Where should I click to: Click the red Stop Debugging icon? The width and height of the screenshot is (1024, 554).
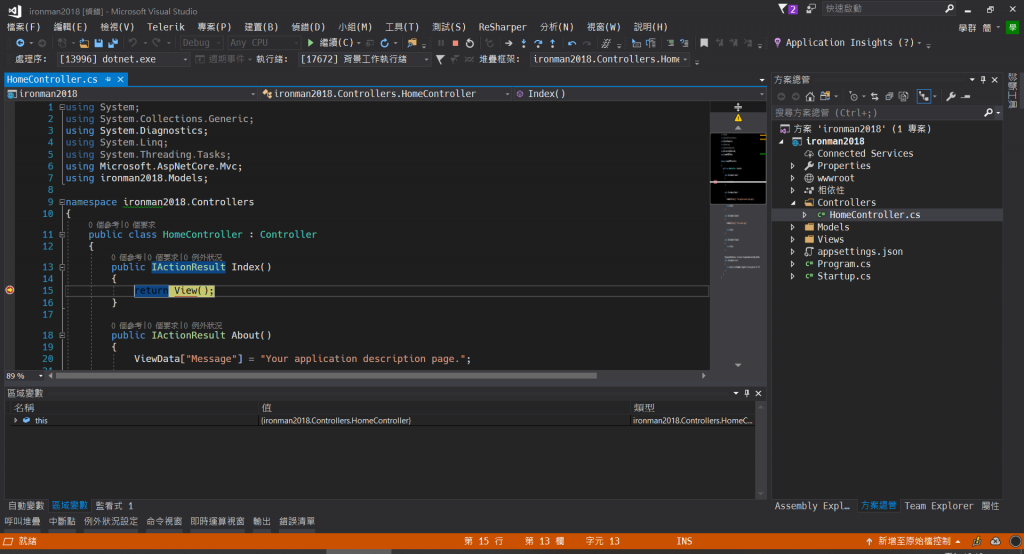455,43
